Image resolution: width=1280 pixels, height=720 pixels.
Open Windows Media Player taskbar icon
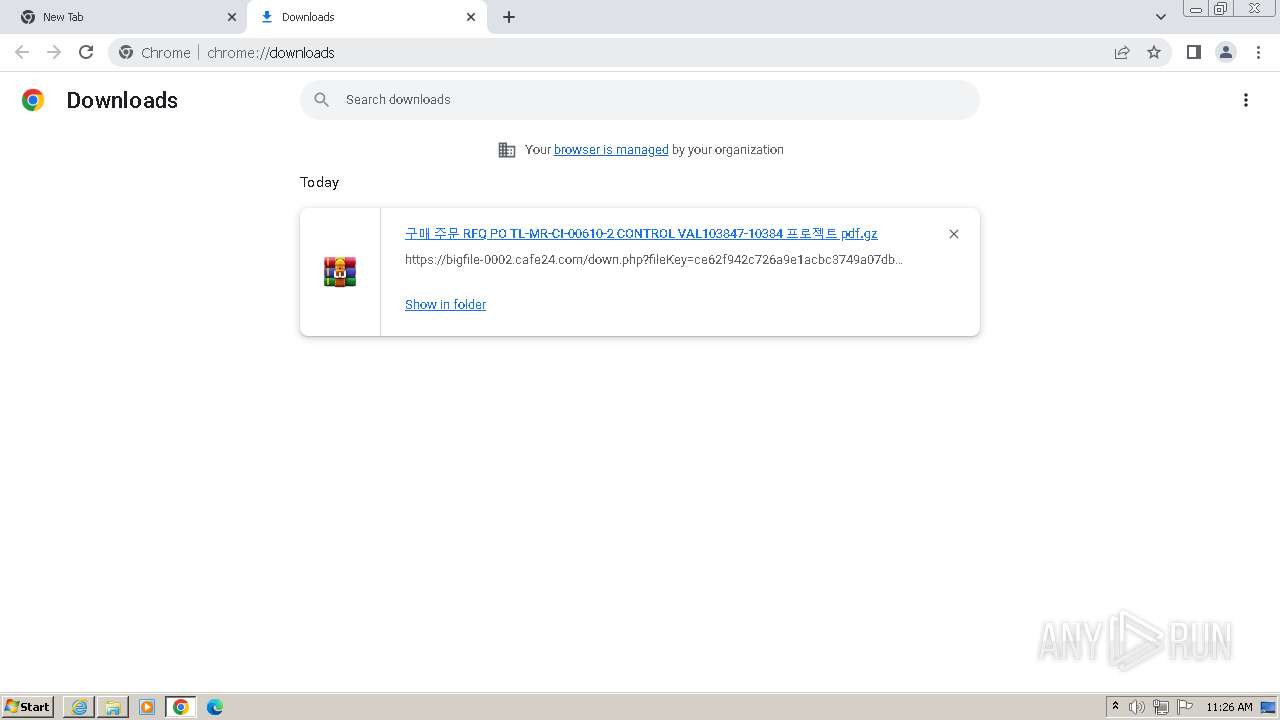(x=147, y=707)
